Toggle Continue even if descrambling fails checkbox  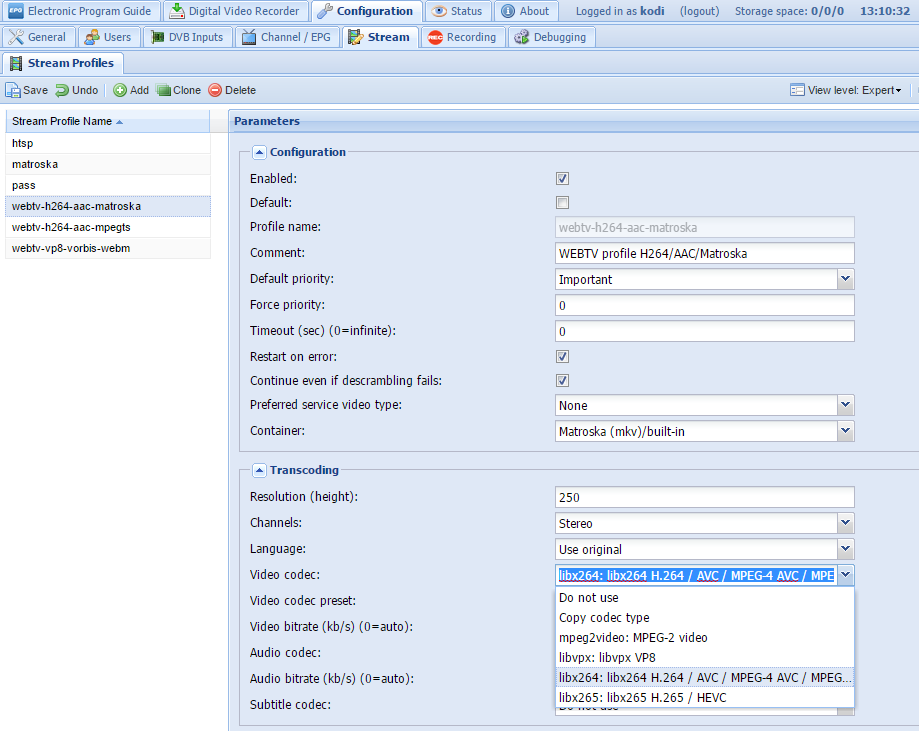click(563, 380)
